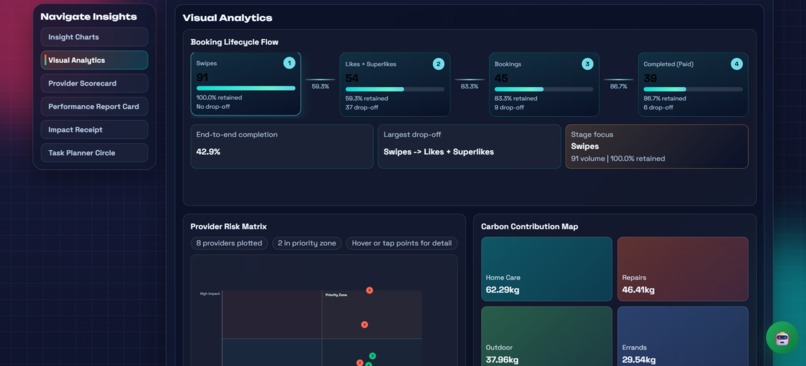The image size is (806, 366).
Task: Select the Completed (Paid) stage card
Action: 693,84
